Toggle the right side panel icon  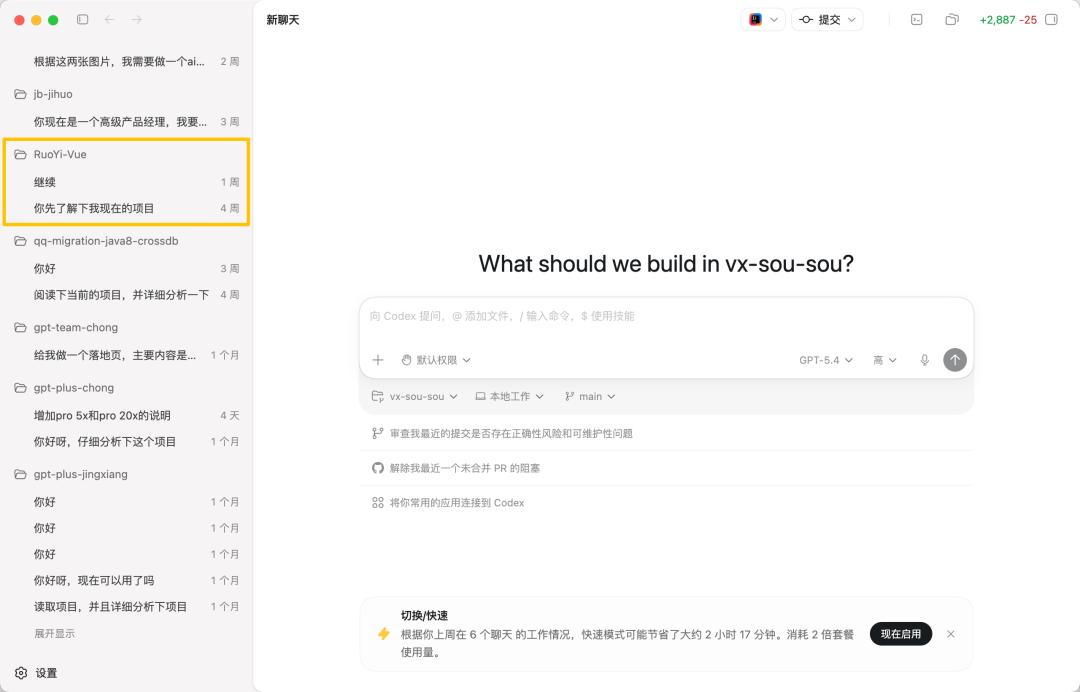click(x=1051, y=20)
